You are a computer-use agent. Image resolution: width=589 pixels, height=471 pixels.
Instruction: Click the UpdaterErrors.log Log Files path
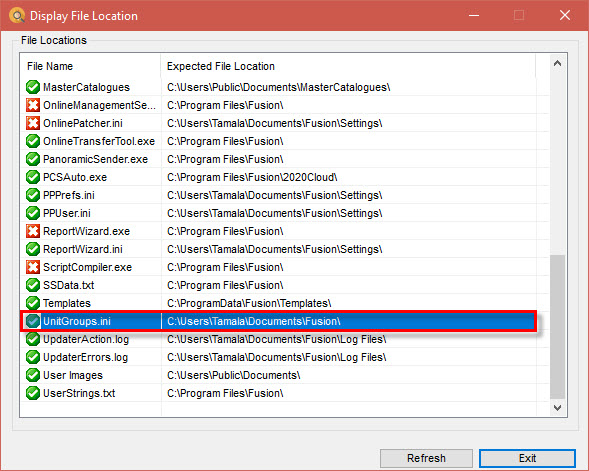[277, 357]
